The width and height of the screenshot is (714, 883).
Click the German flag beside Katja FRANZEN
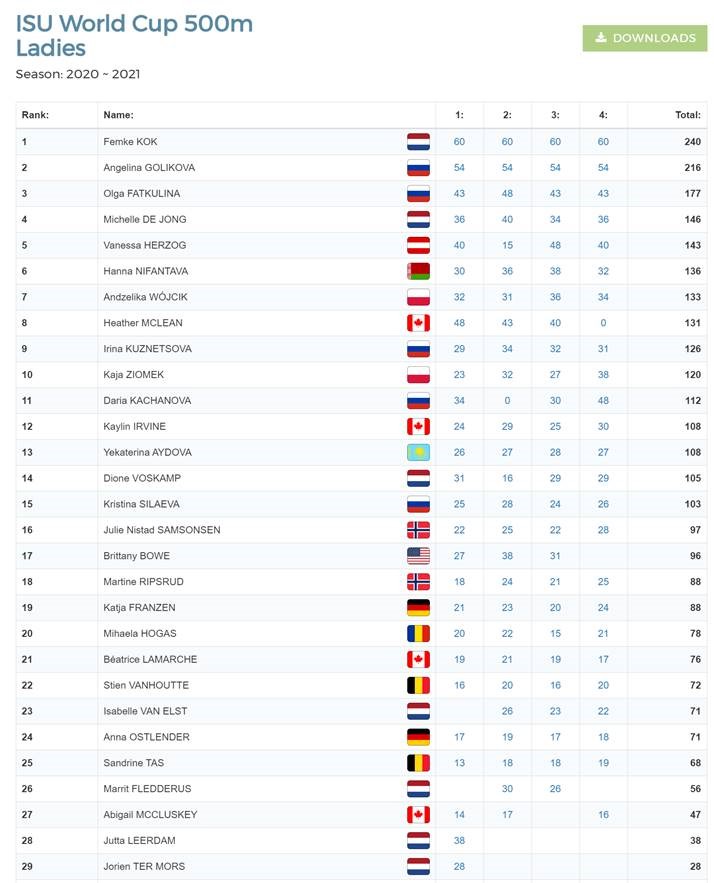tap(418, 608)
